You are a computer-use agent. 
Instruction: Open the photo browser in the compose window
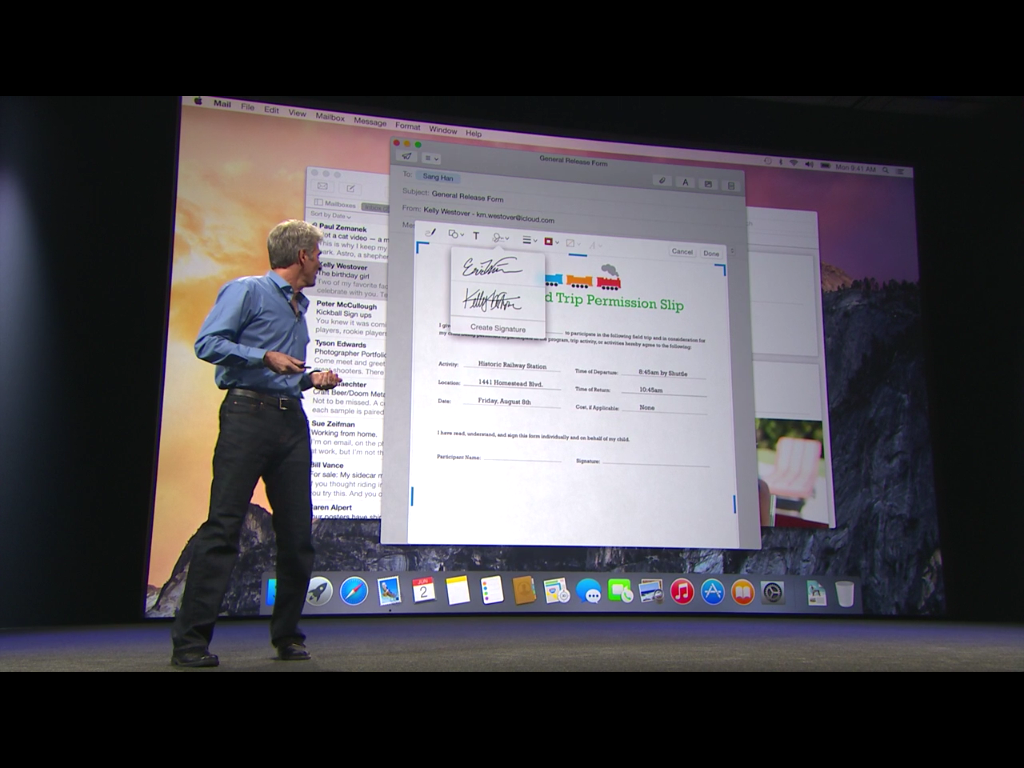pyautogui.click(x=708, y=184)
